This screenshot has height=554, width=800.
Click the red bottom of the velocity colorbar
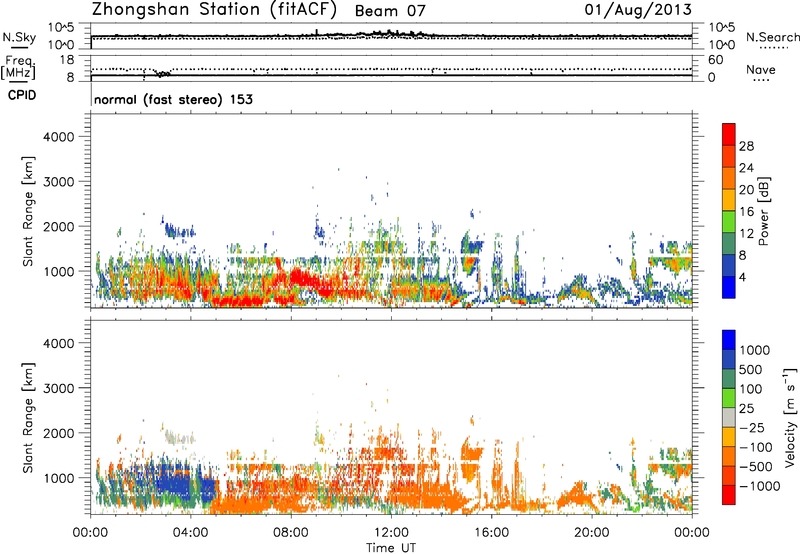[729, 495]
